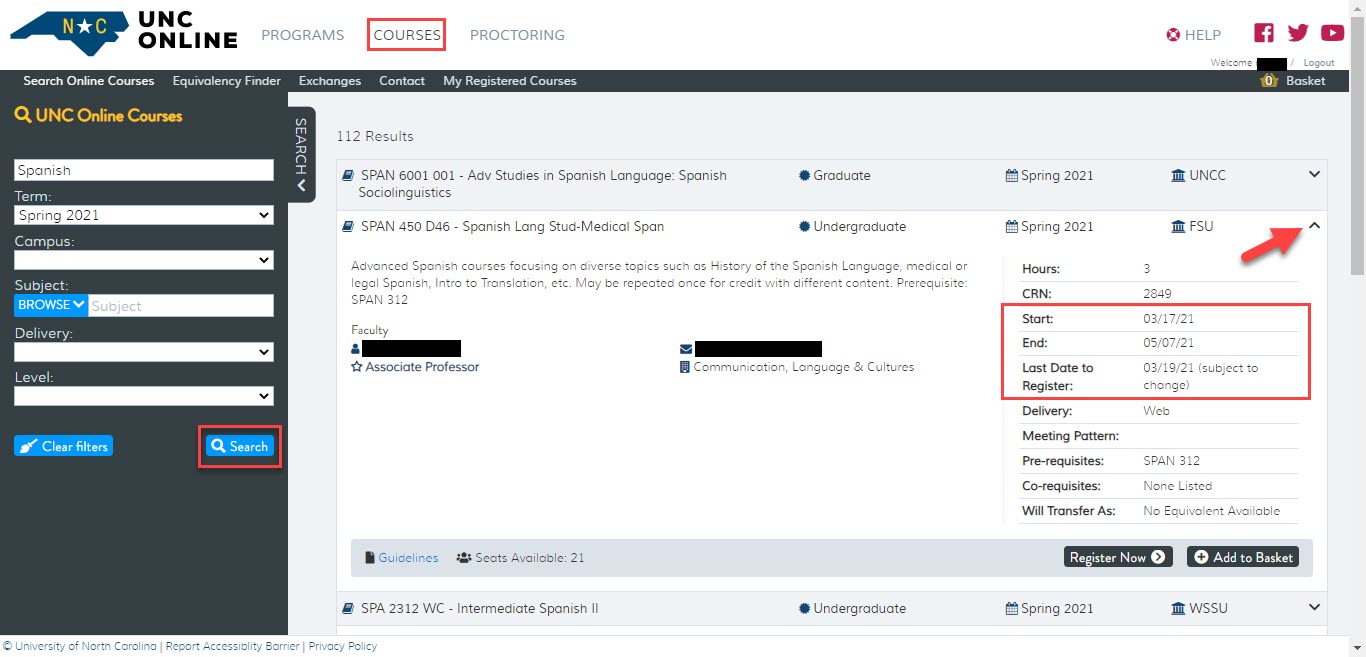Viewport: 1366px width, 657px height.
Task: Open the Campus dropdown
Action: coord(144,260)
